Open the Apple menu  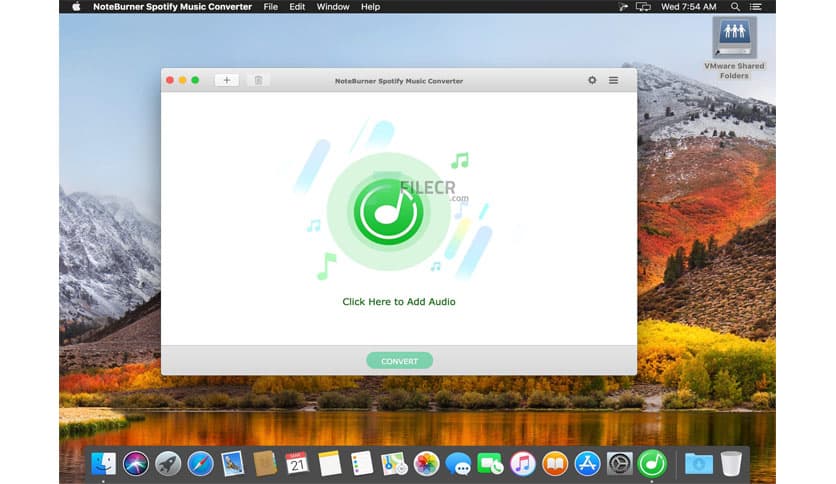pyautogui.click(x=76, y=6)
